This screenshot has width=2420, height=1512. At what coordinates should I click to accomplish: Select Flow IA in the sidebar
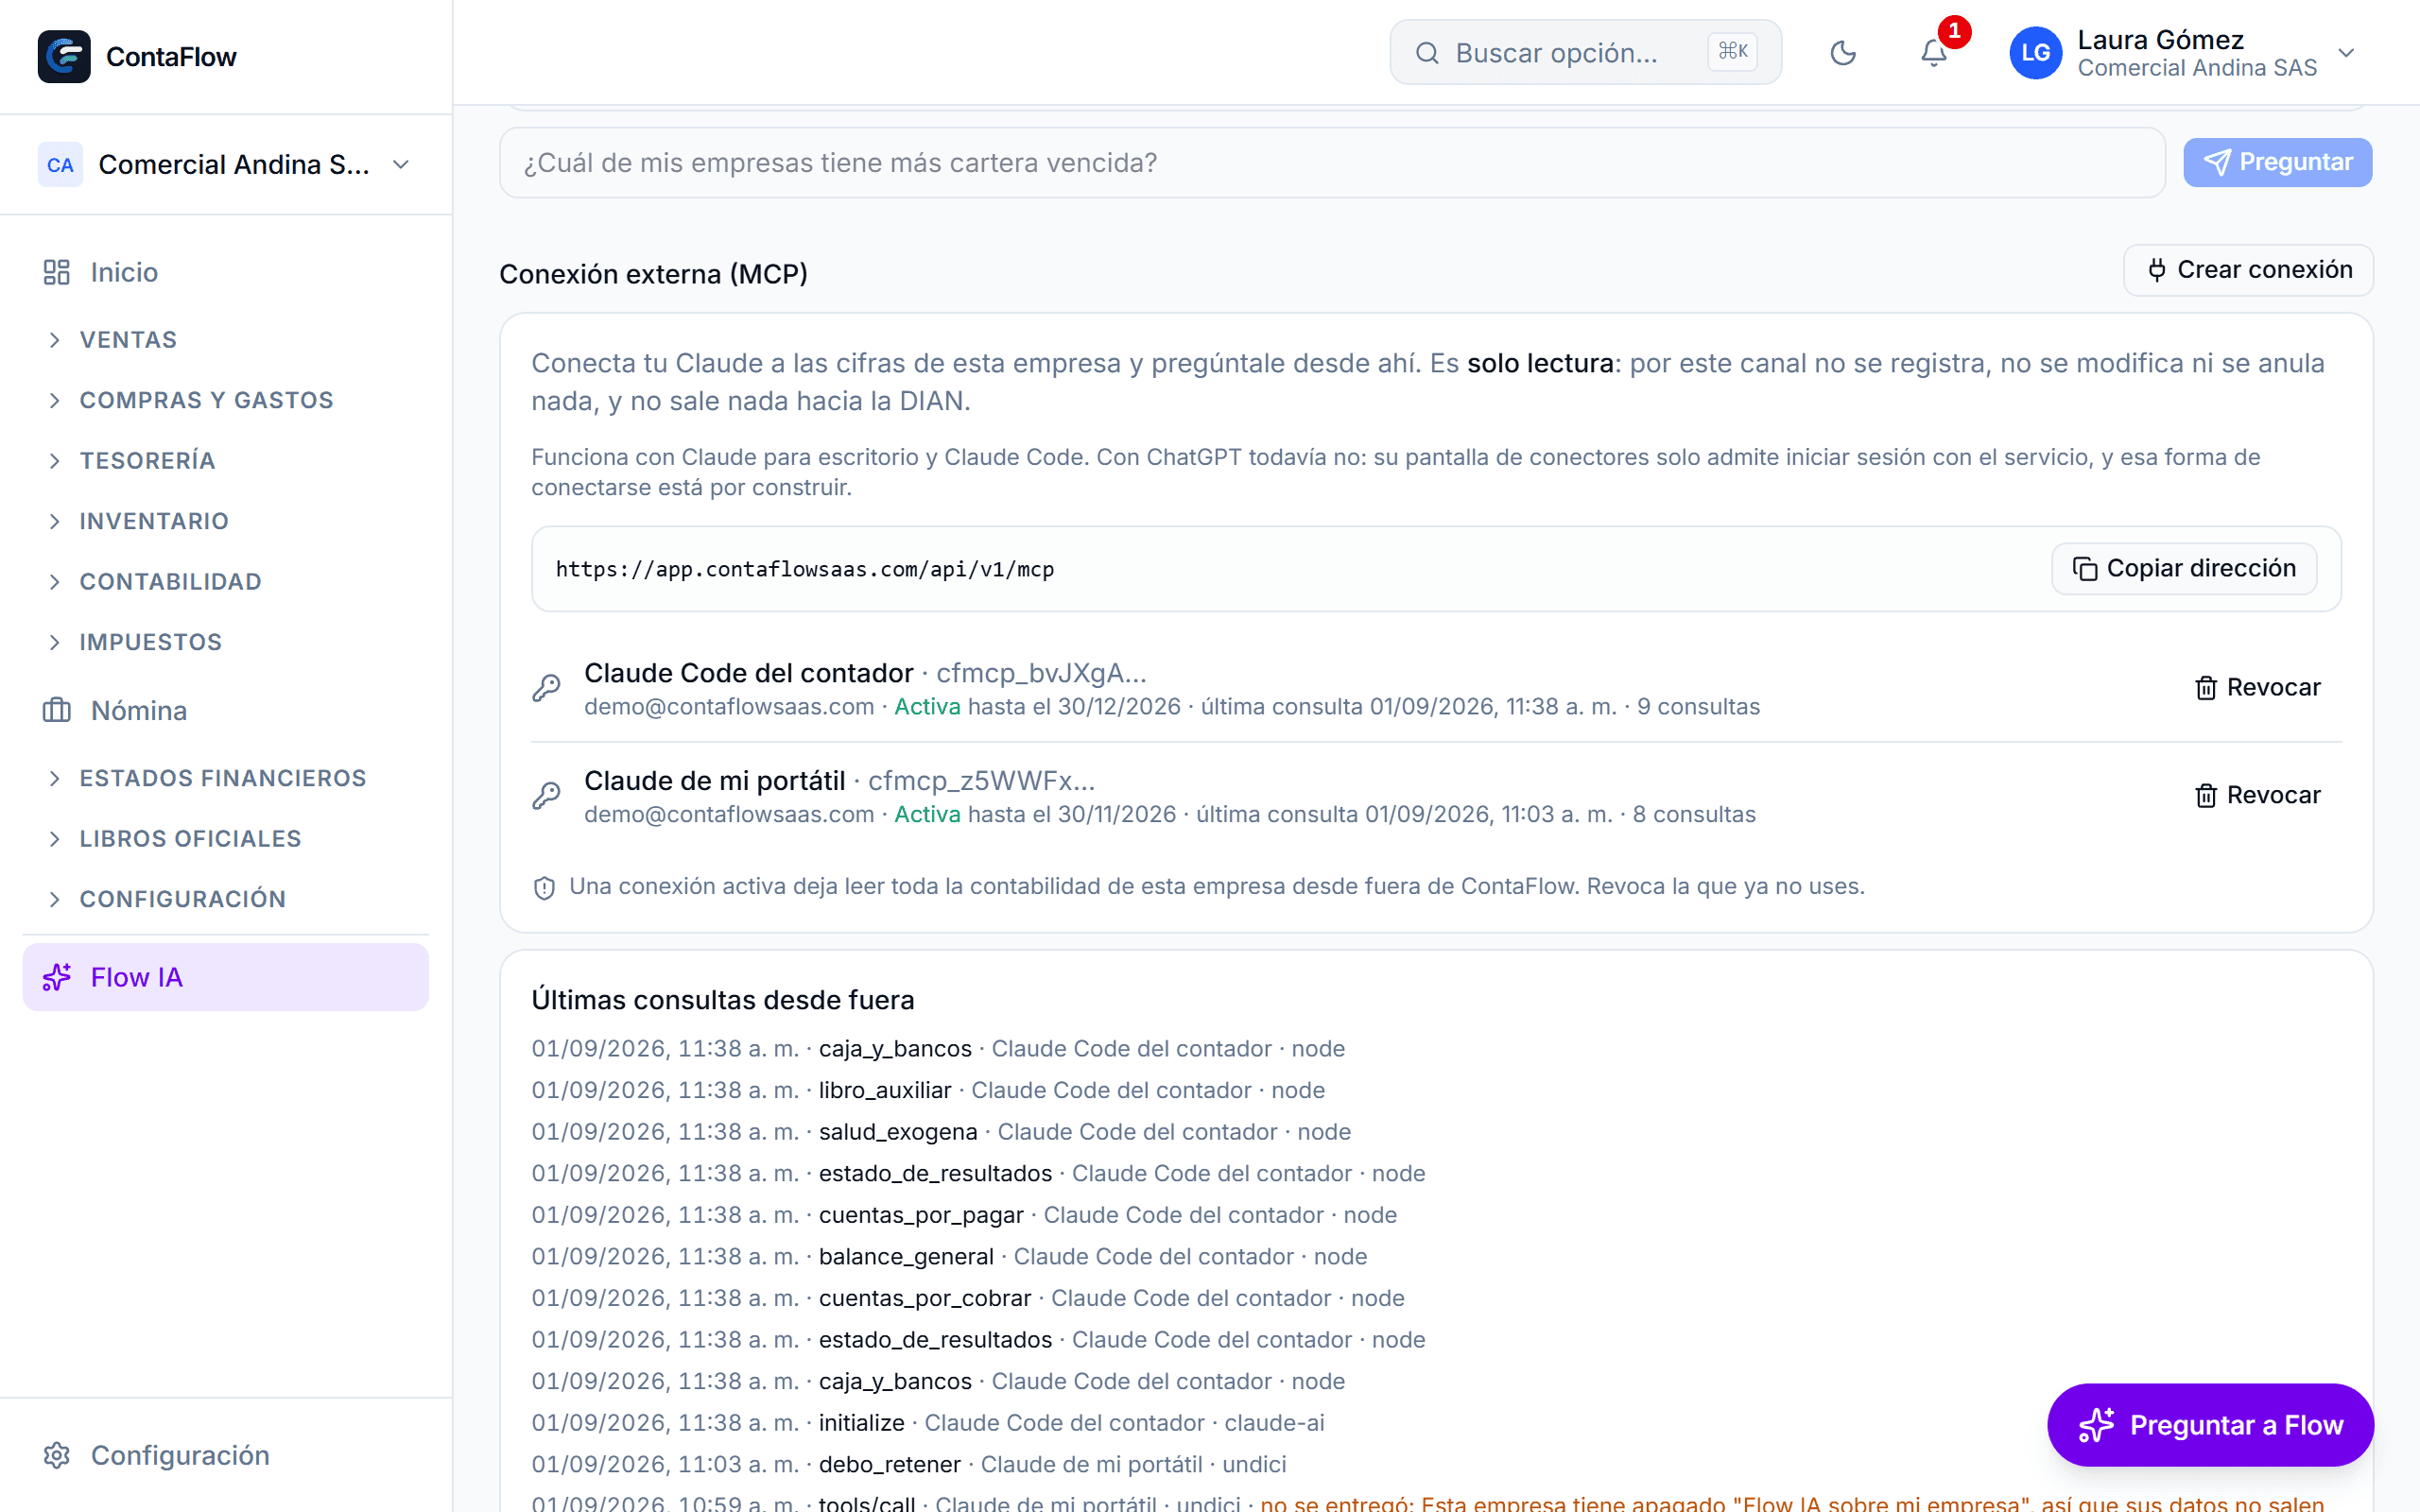226,977
